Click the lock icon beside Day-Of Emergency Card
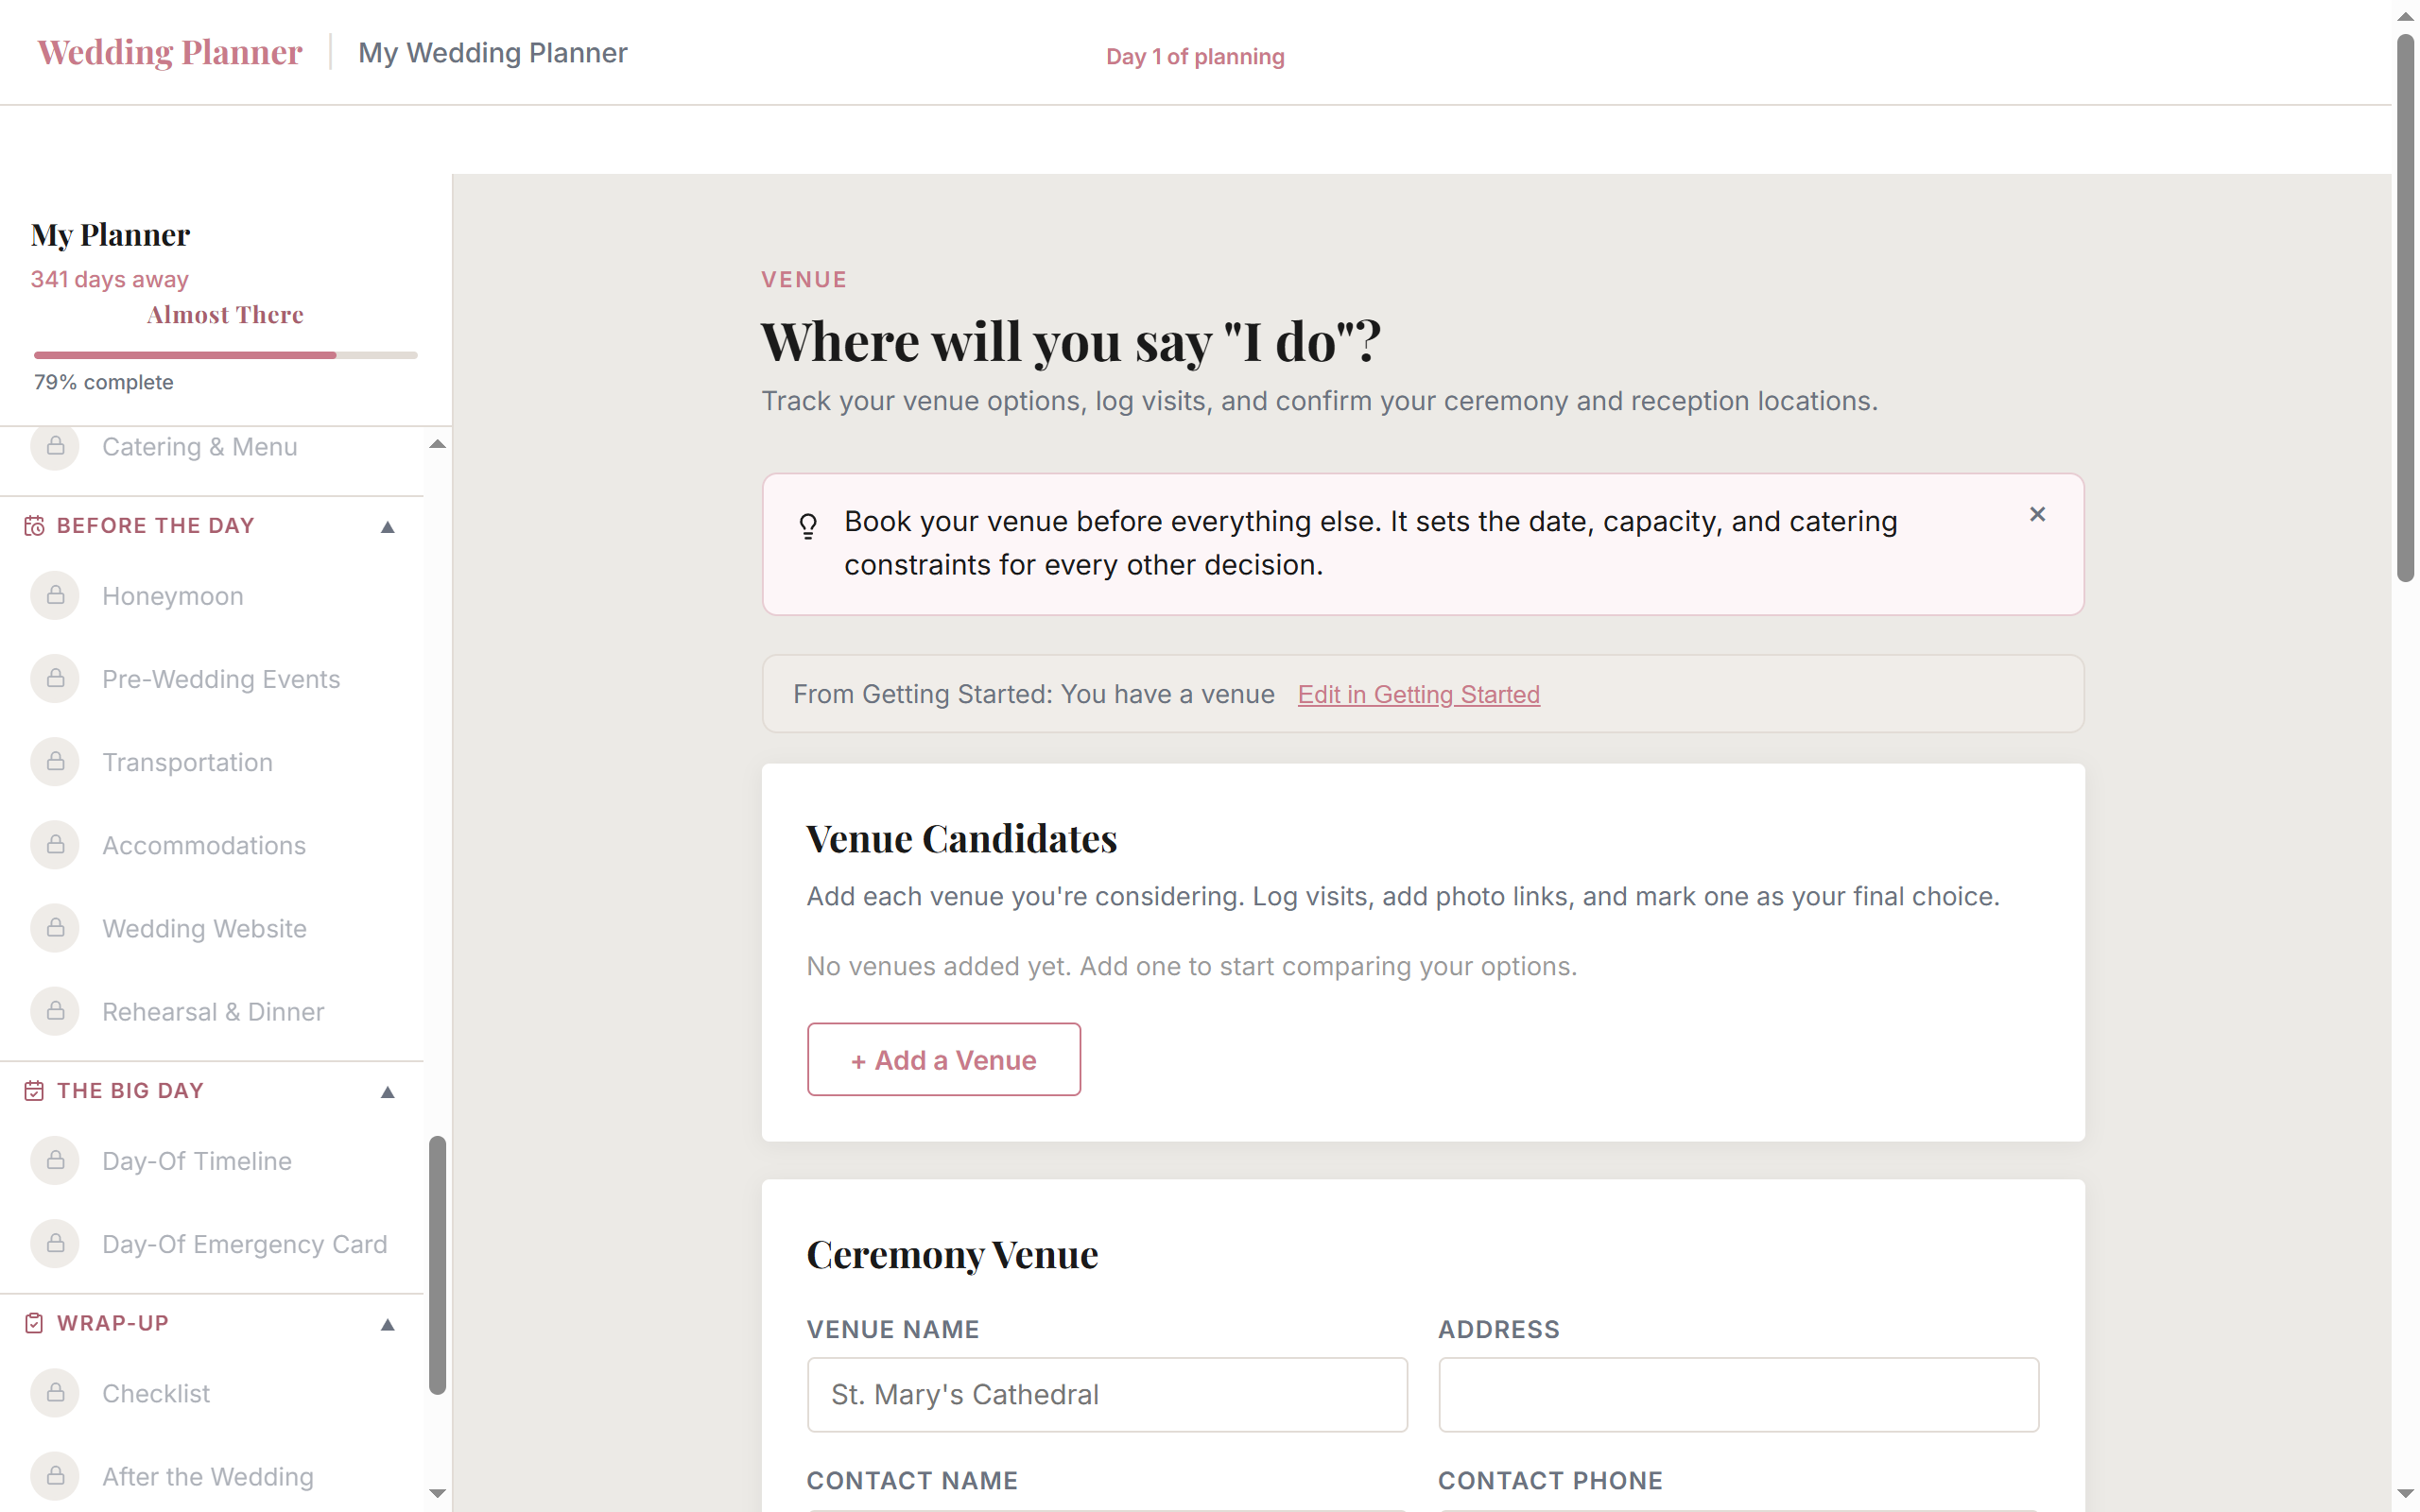 [x=55, y=1243]
